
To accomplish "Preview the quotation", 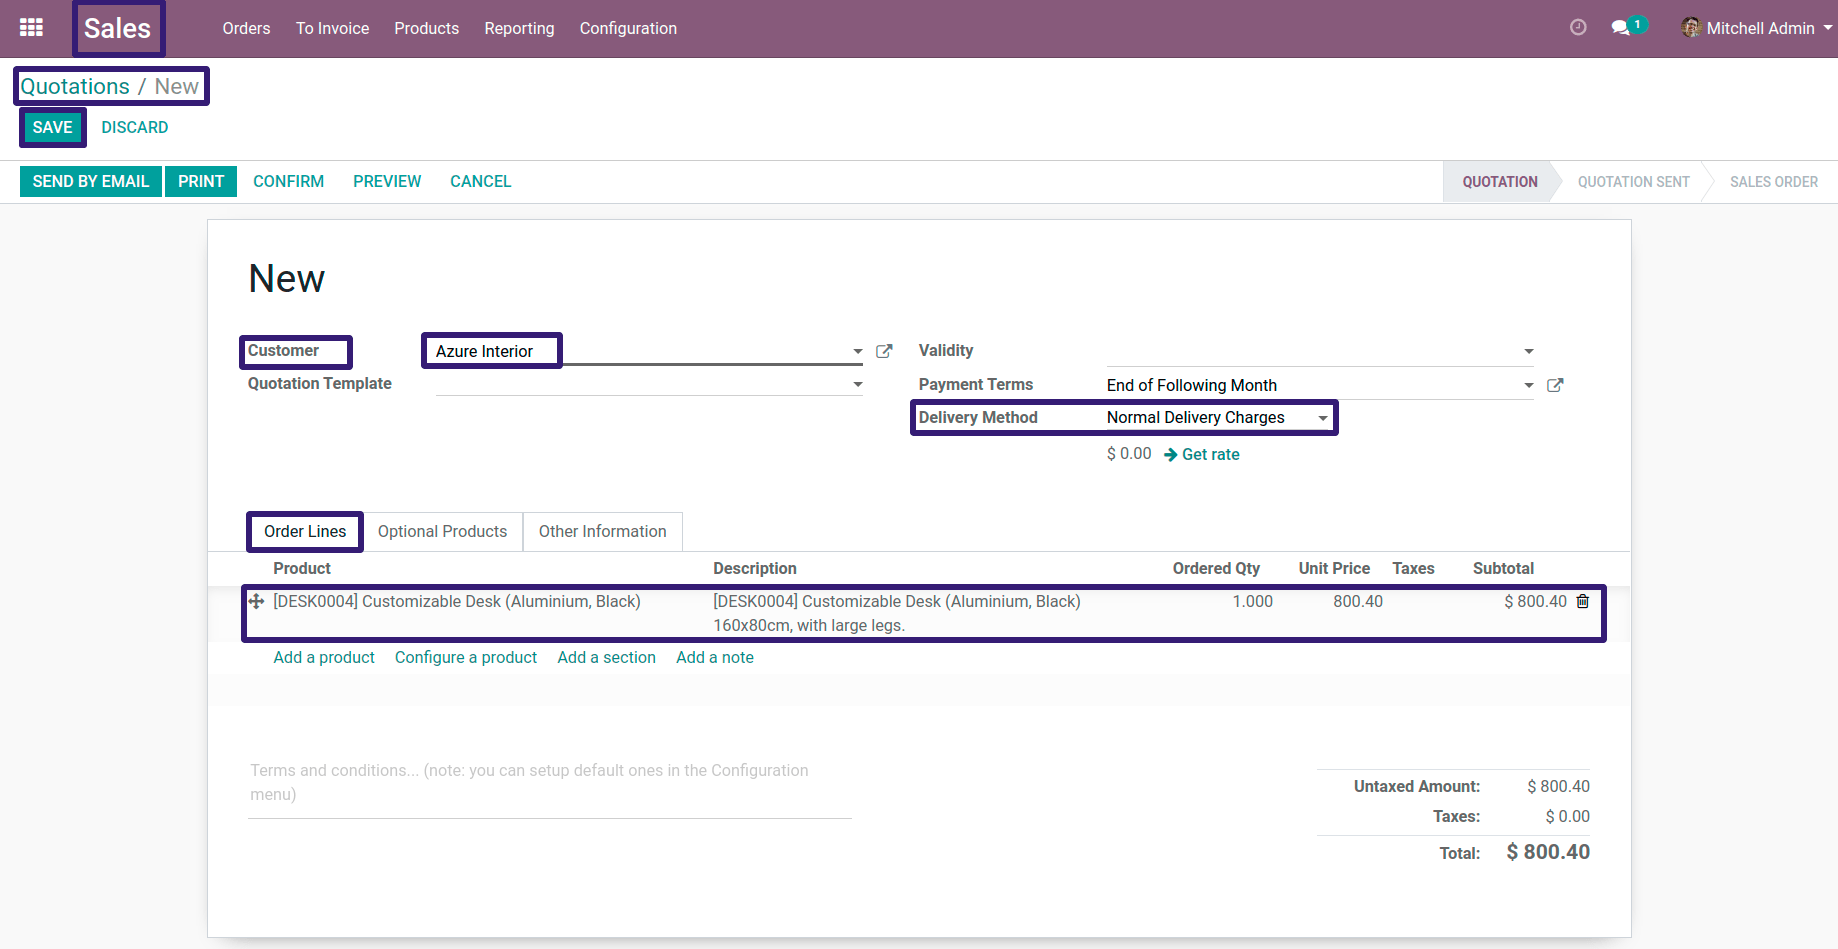I will click(387, 181).
